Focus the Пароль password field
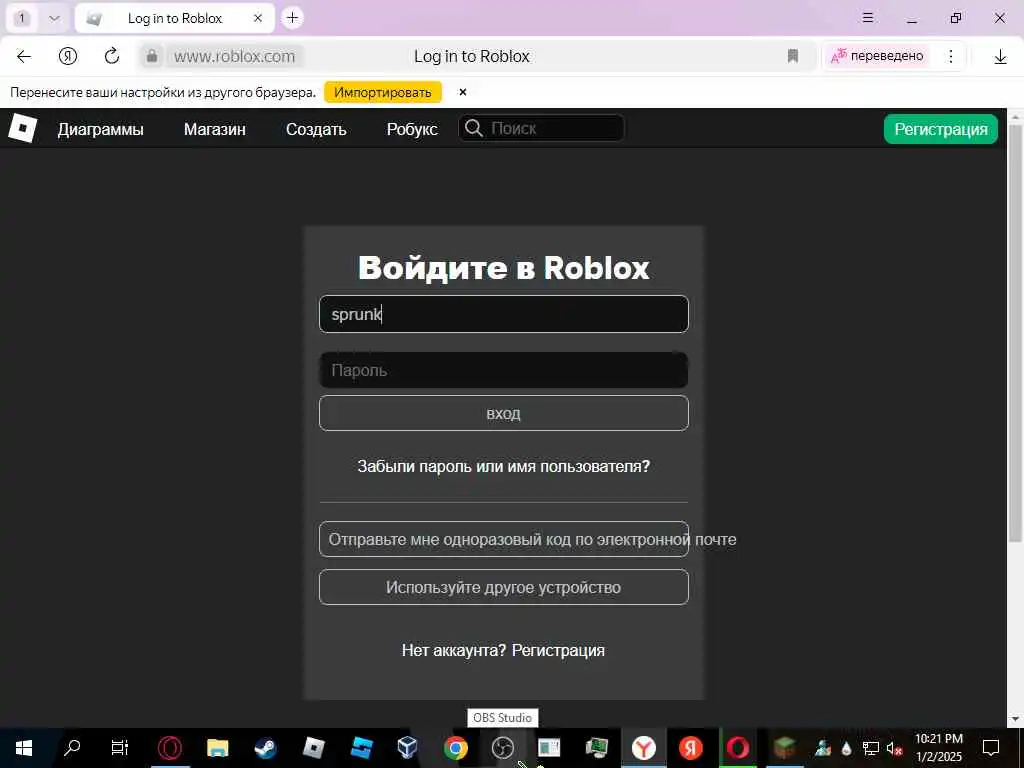The width and height of the screenshot is (1024, 768). tap(504, 370)
